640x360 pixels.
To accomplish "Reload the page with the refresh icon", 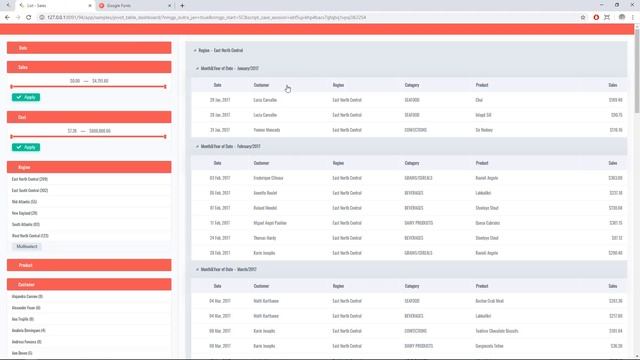I will point(29,18).
